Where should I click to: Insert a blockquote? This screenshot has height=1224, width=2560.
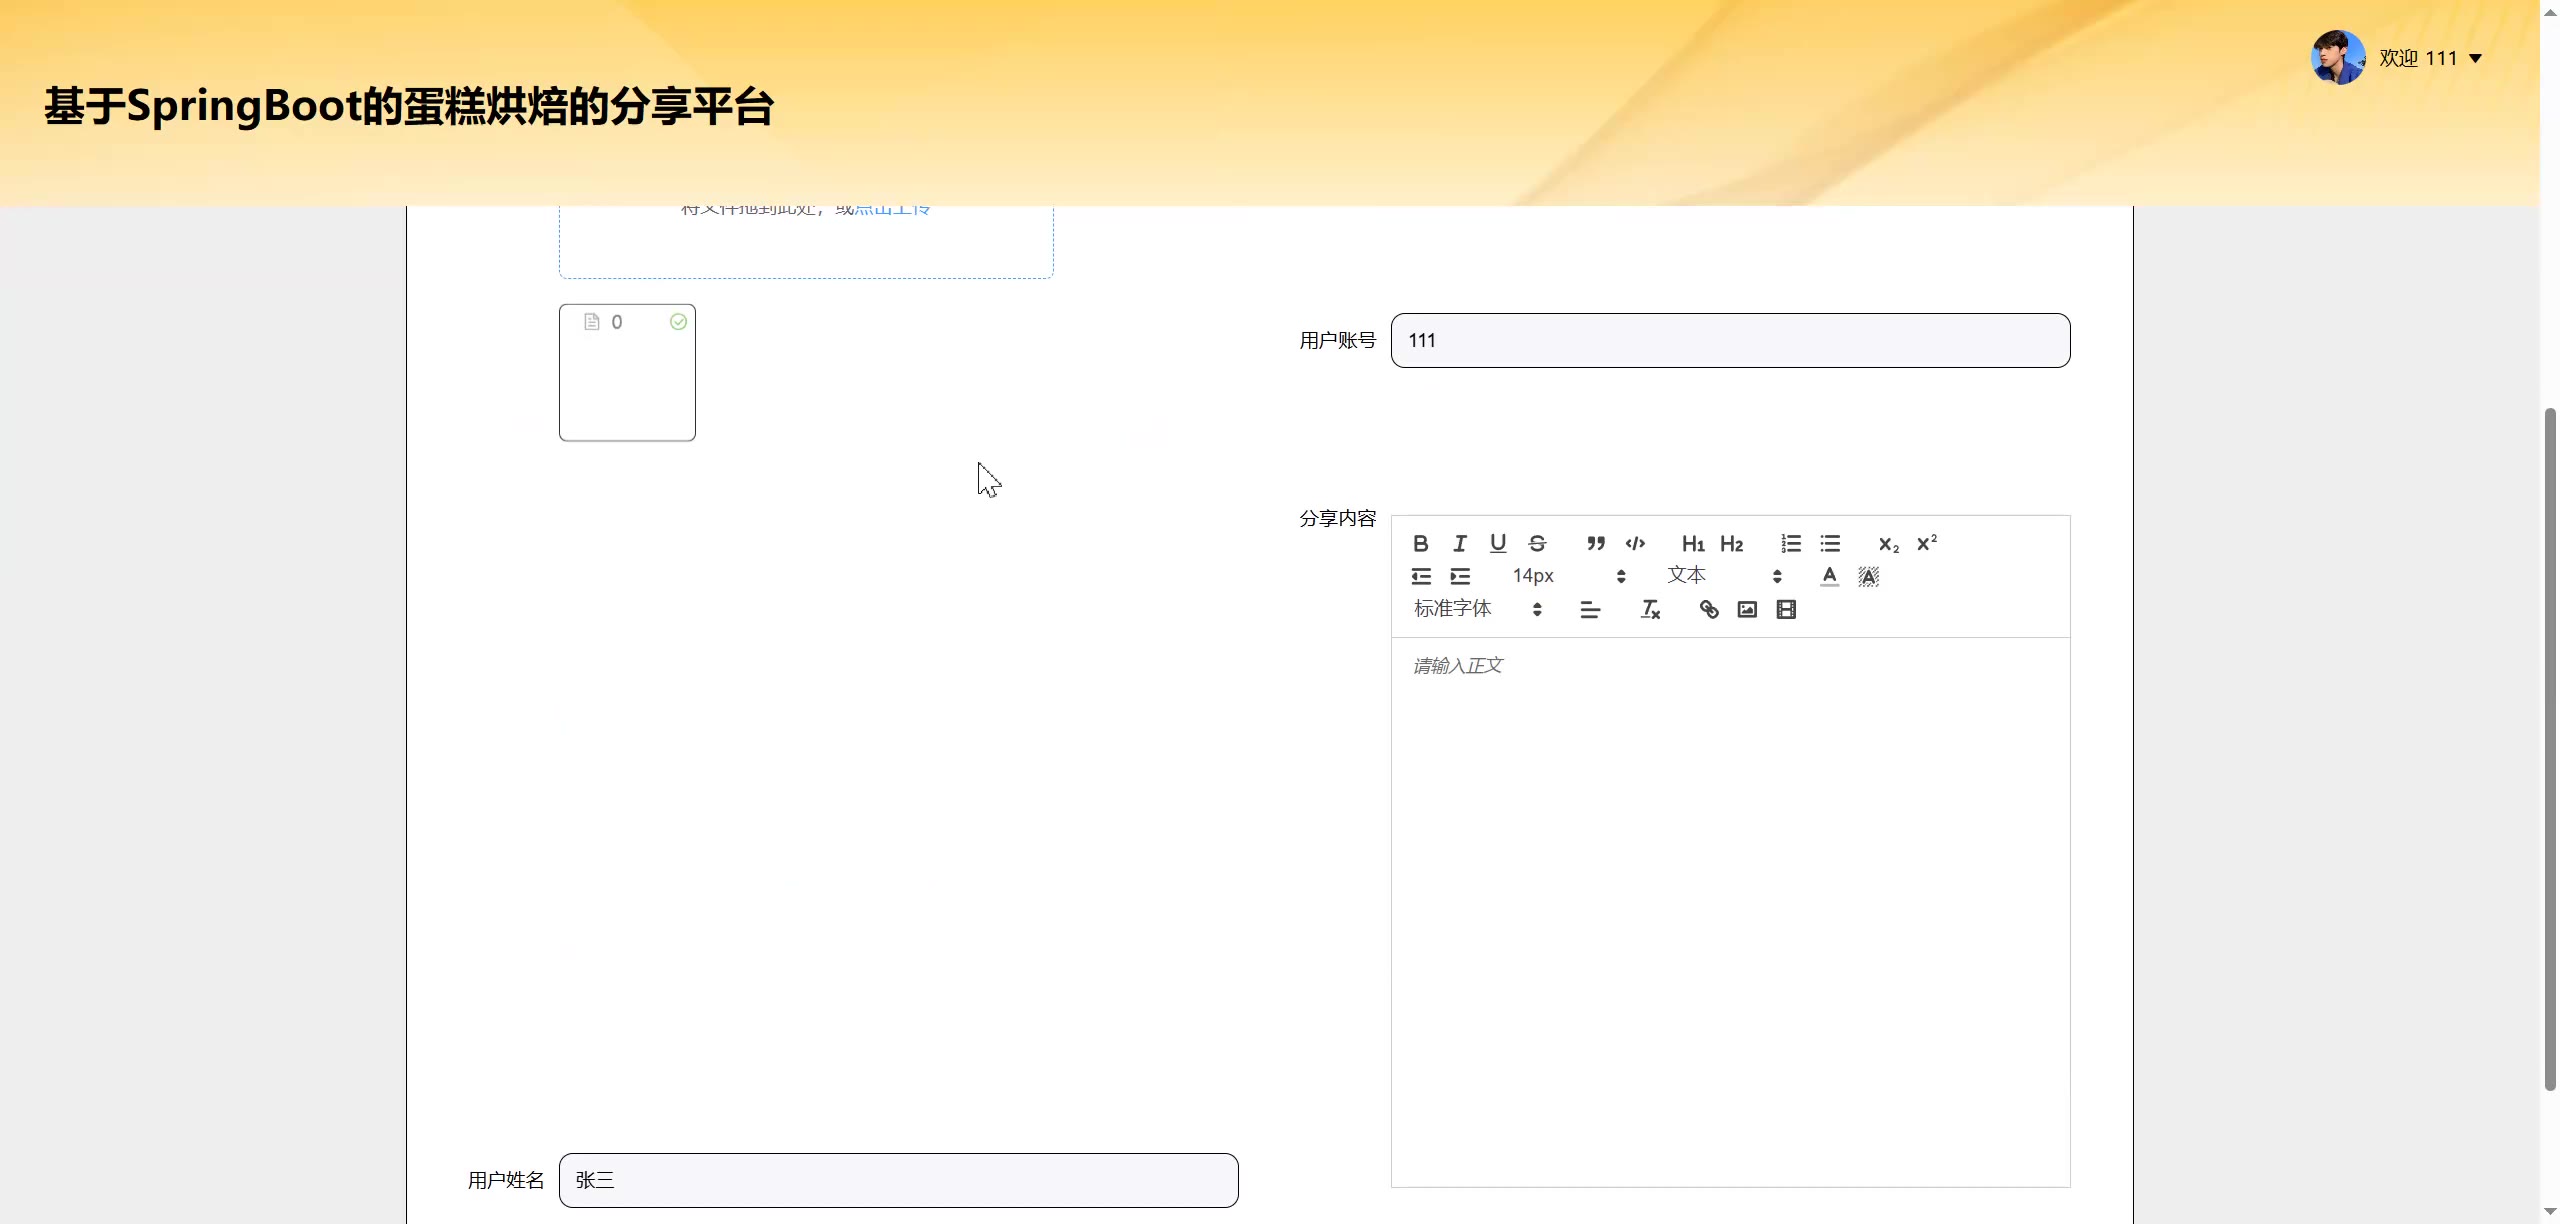coord(1596,543)
